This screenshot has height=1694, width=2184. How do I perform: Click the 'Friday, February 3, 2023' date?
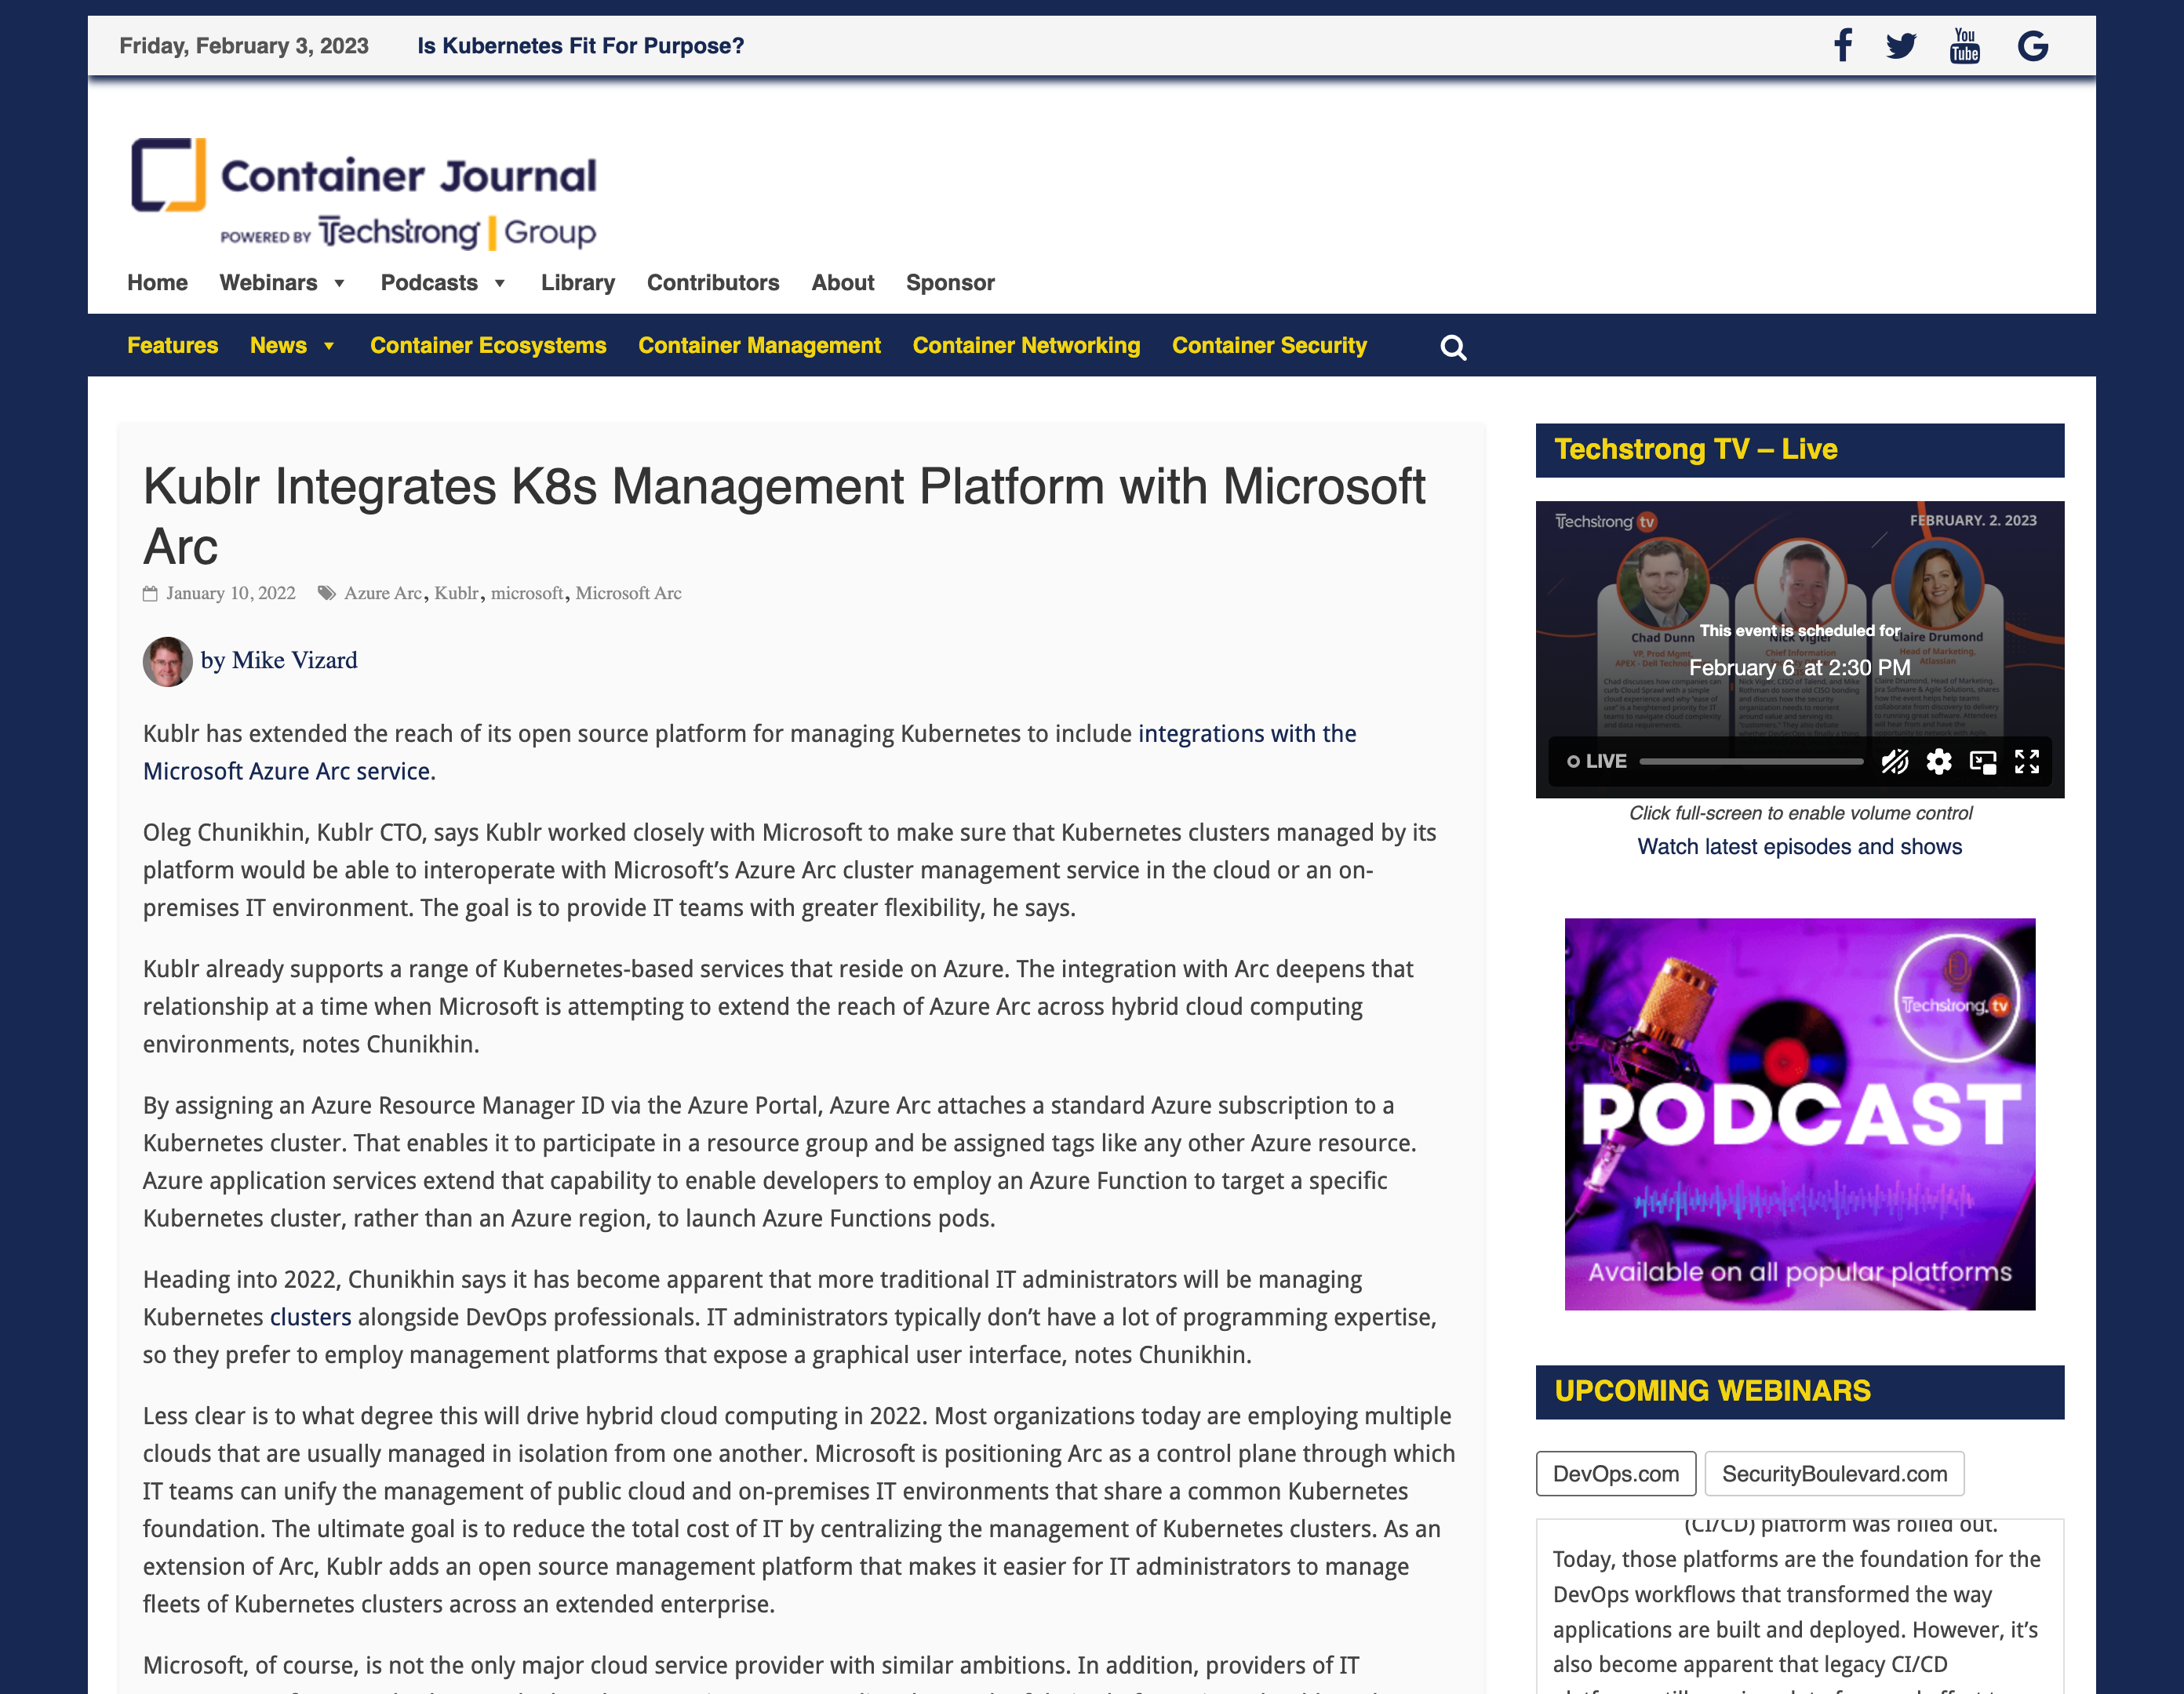[244, 46]
